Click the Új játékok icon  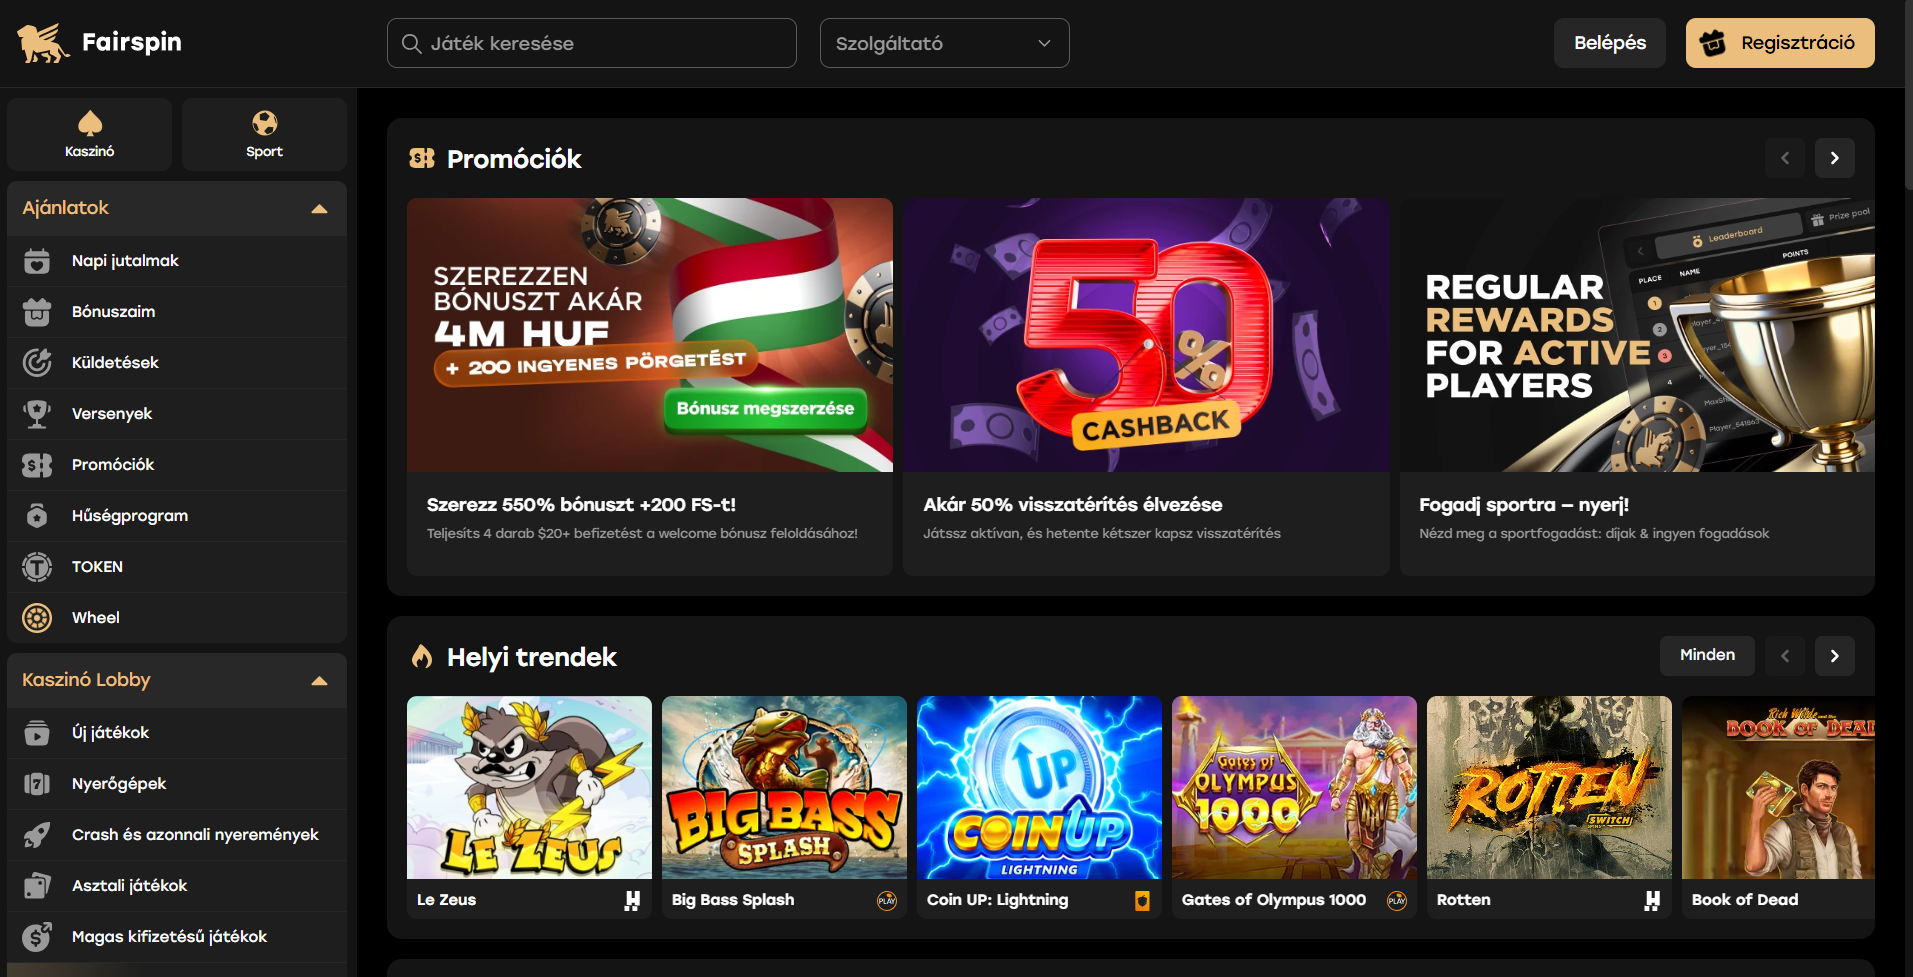[37, 733]
